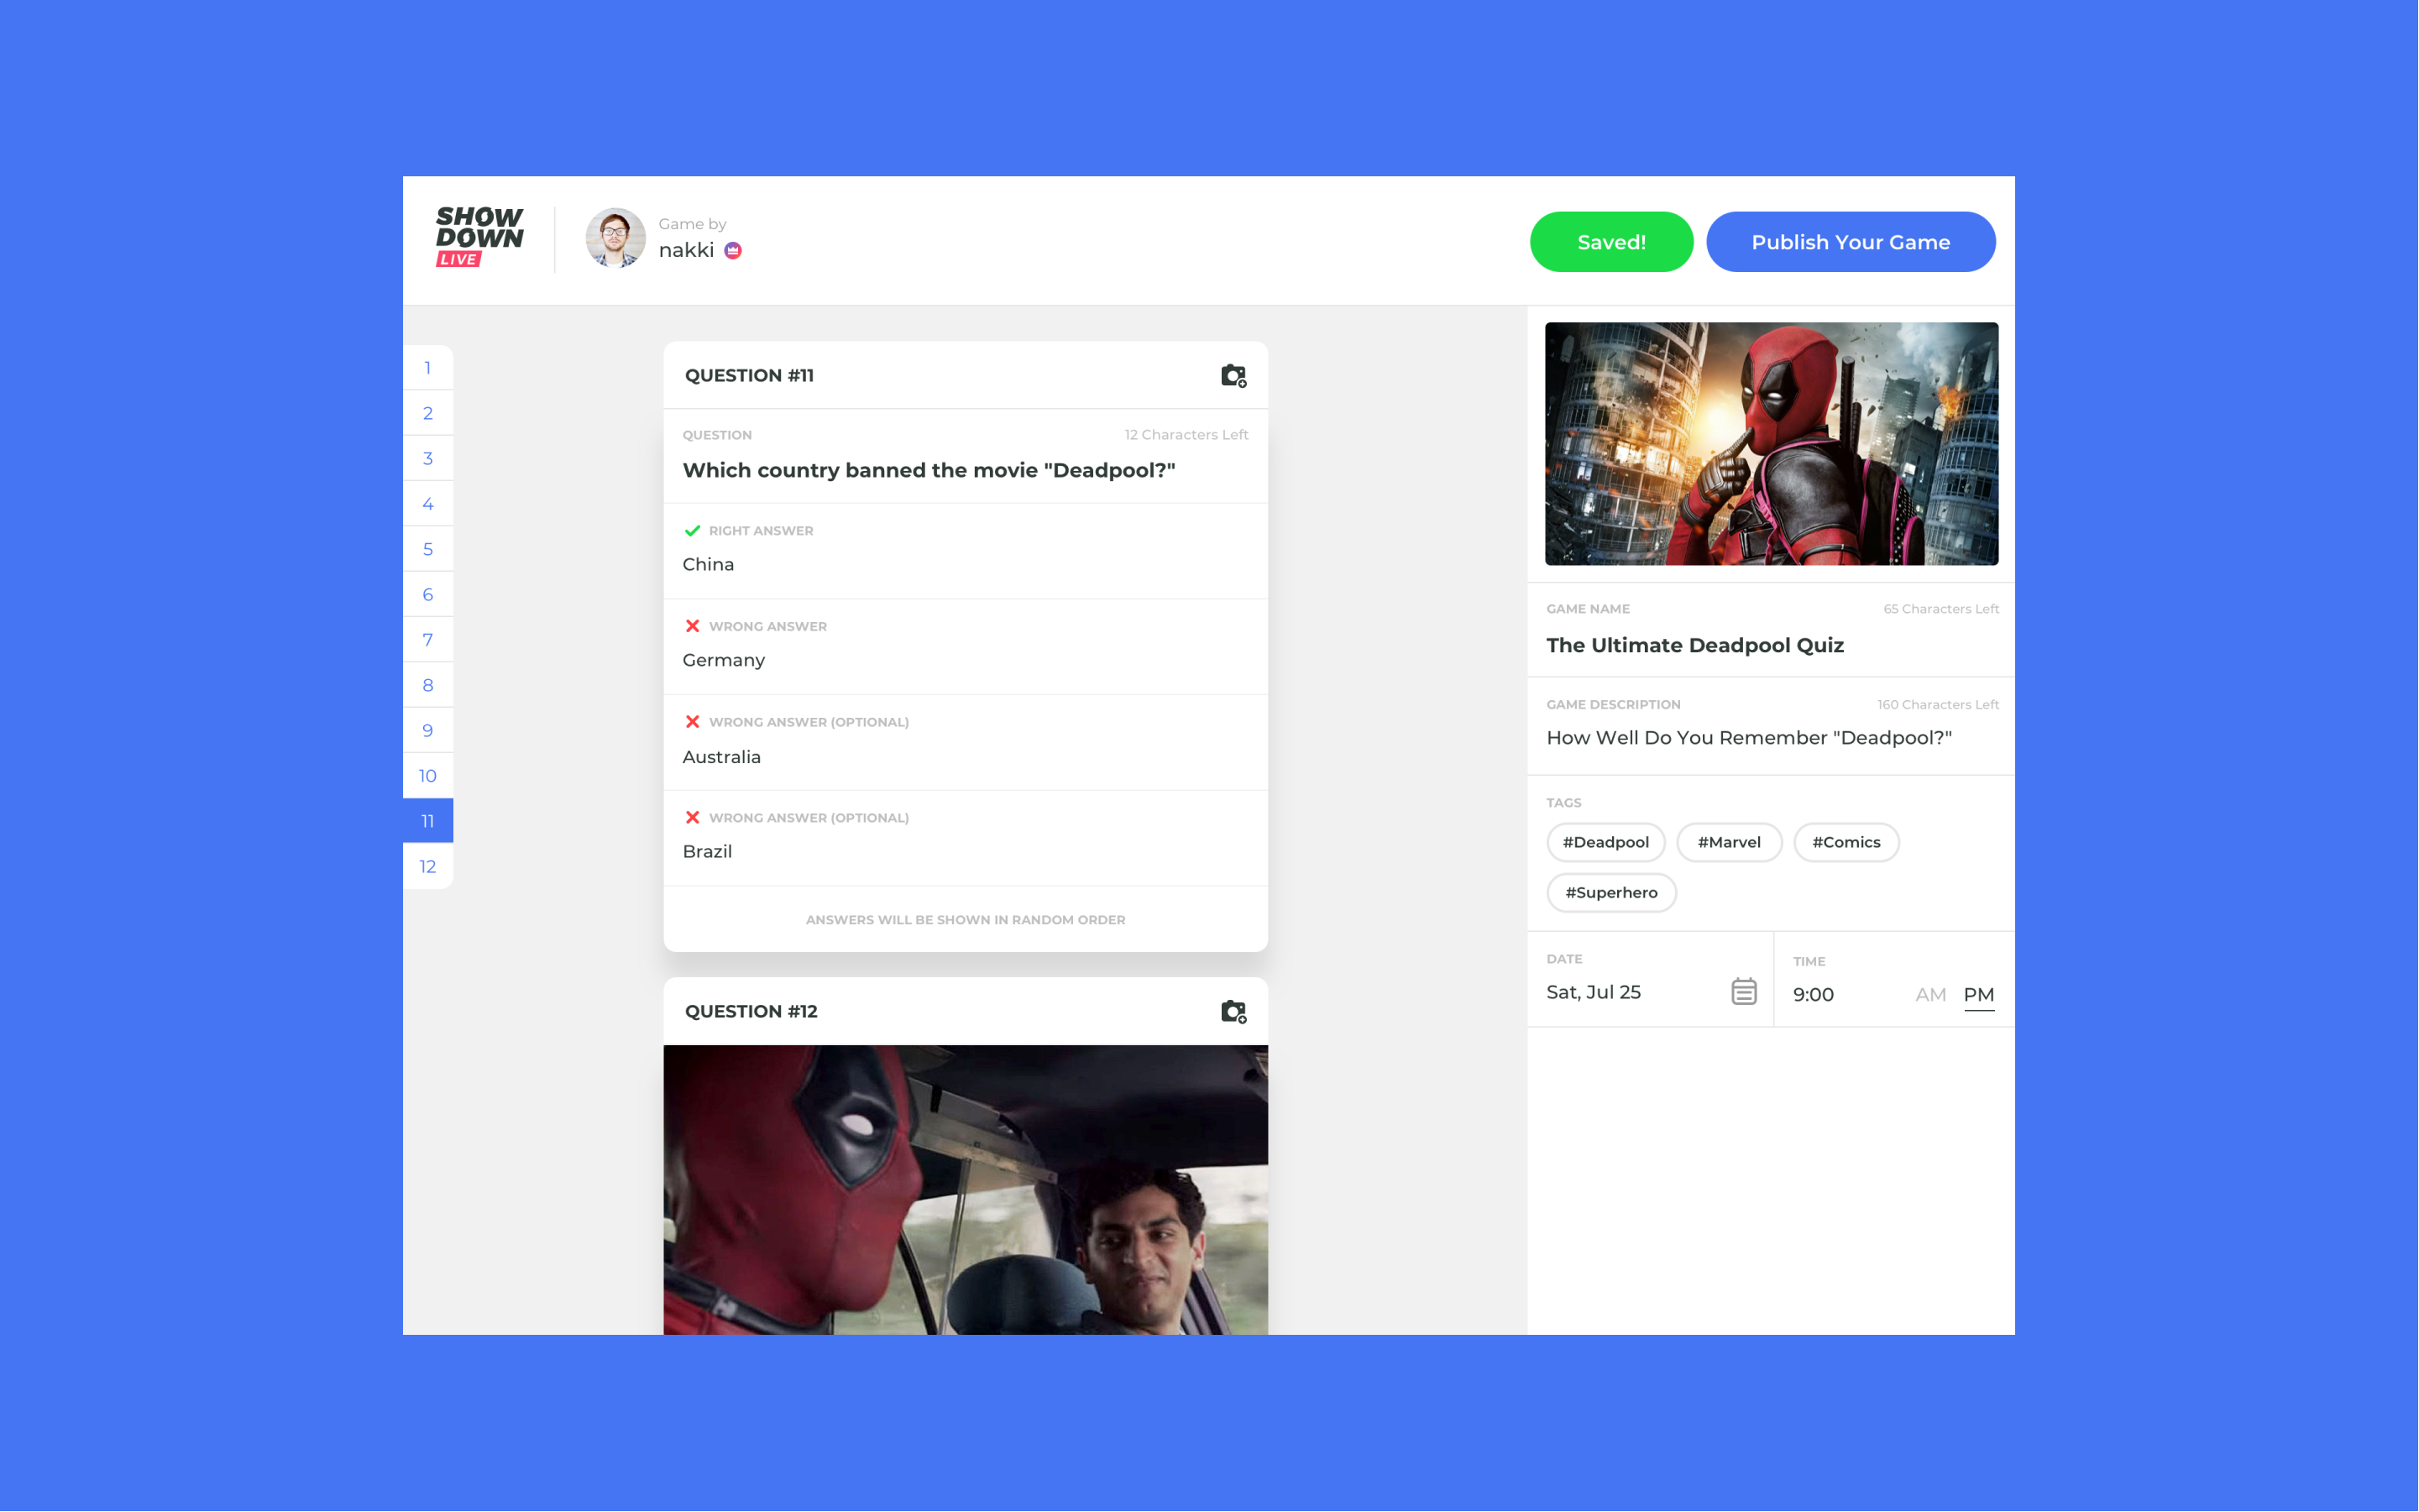The image size is (2419, 1512).
Task: Click the camera icon on Question #12
Action: 1233,1011
